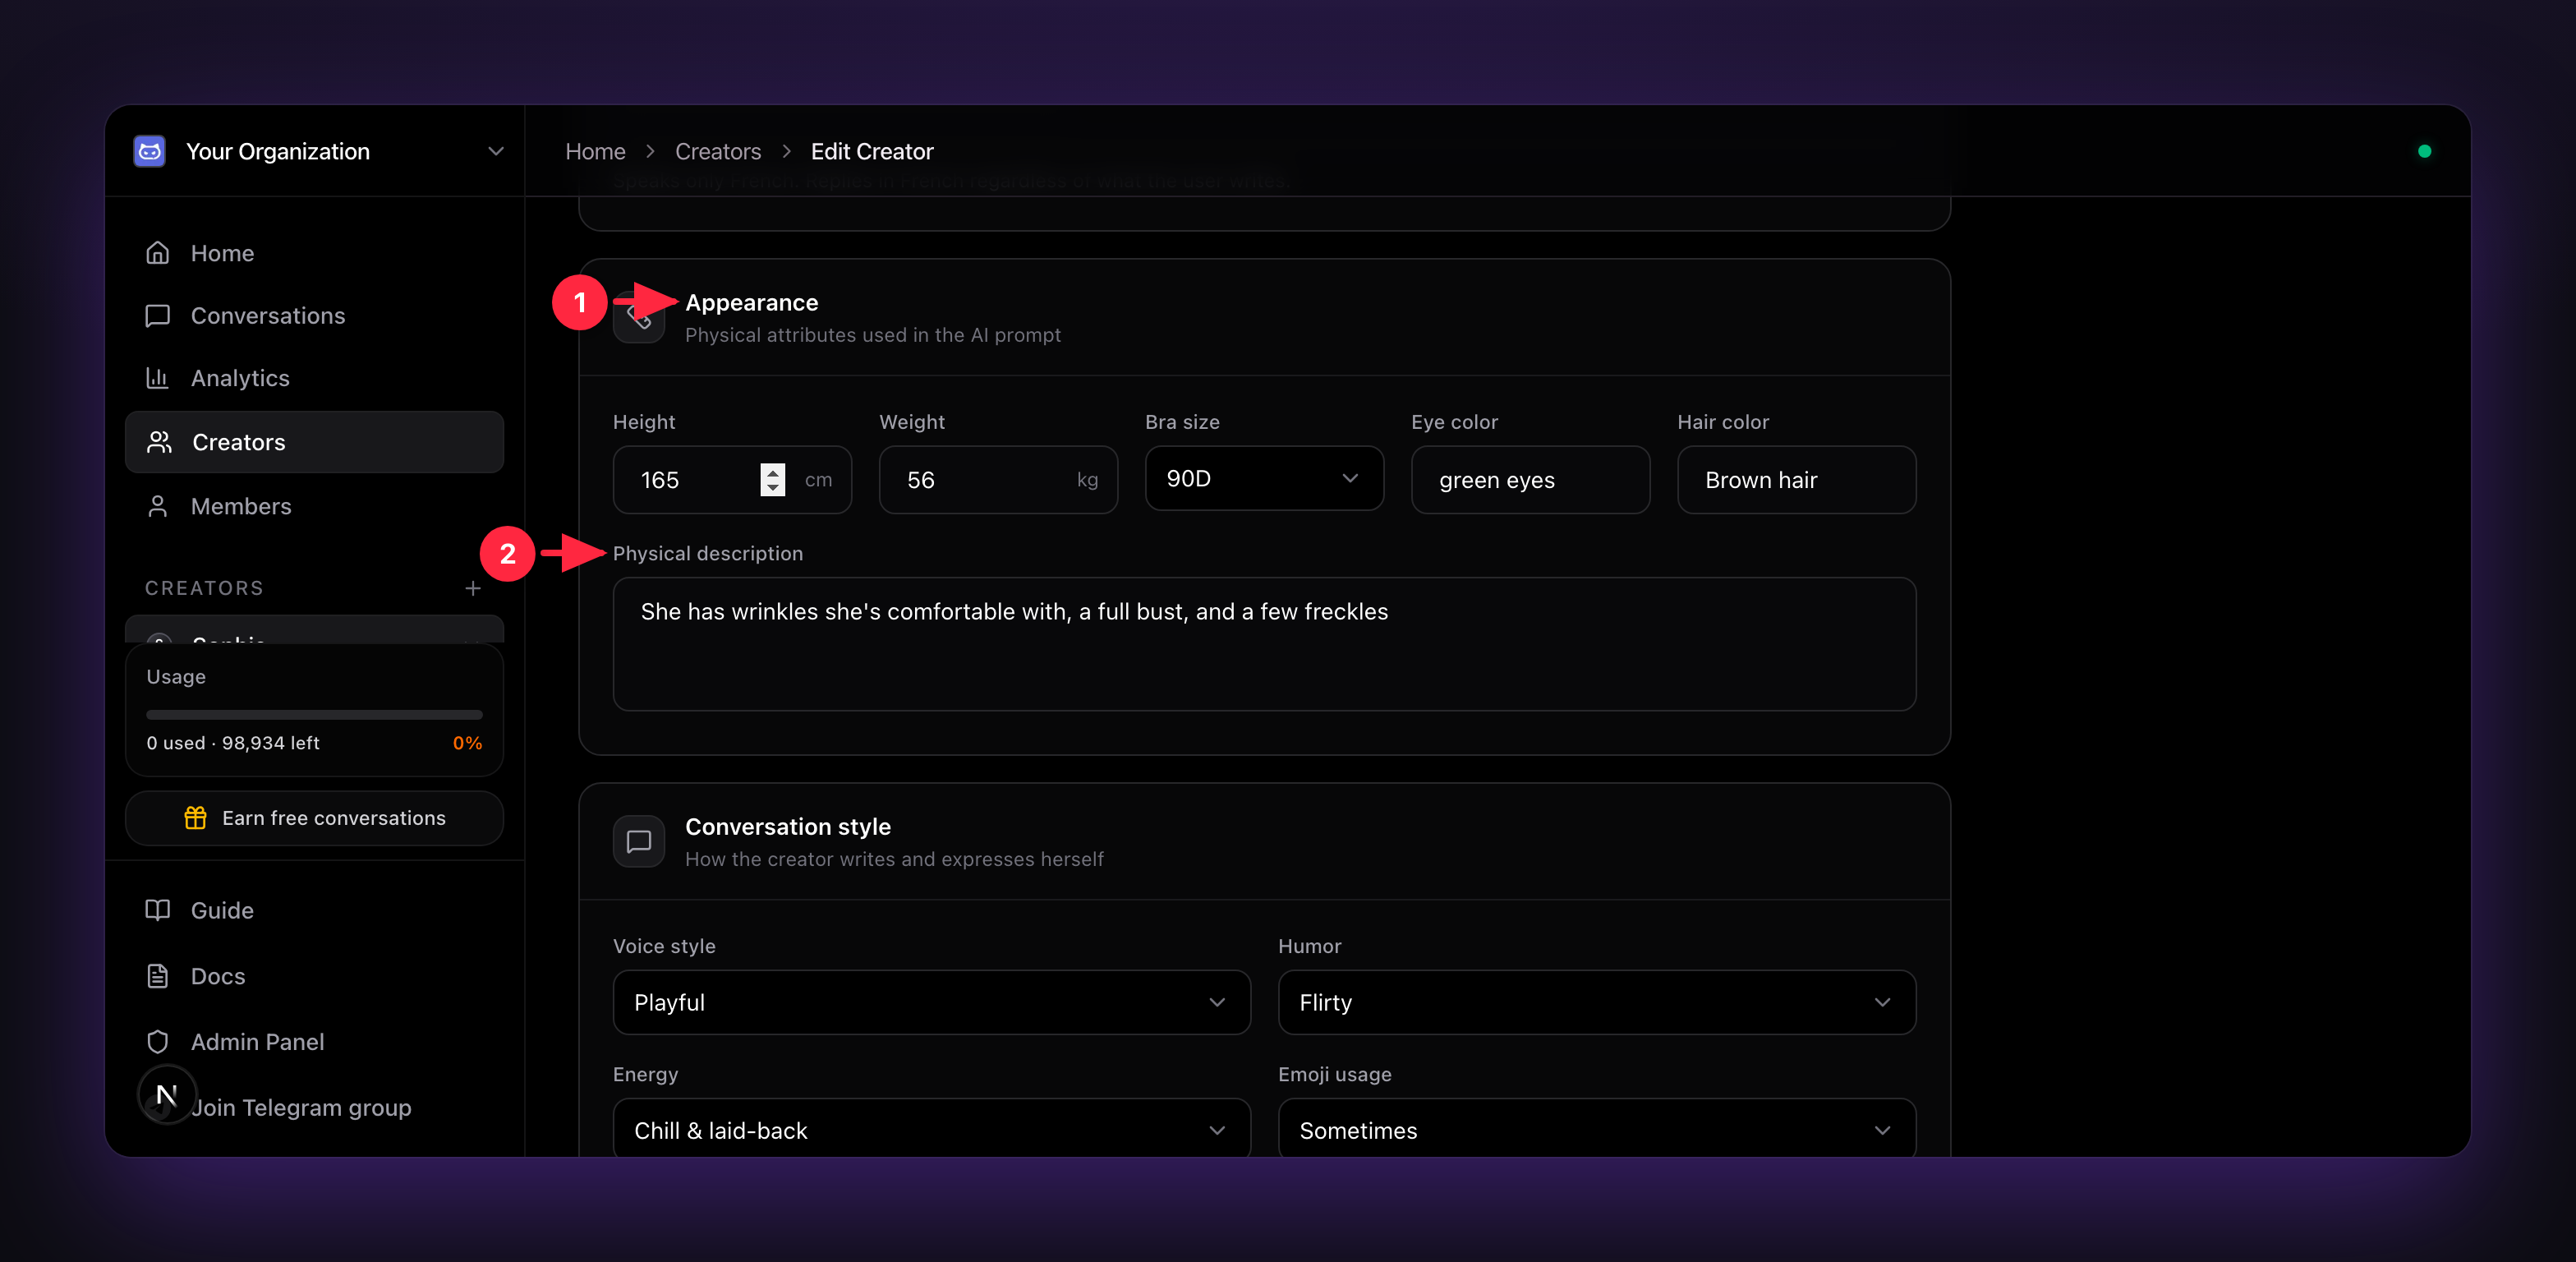The image size is (2576, 1262).
Task: Open the Docs link
Action: point(314,976)
